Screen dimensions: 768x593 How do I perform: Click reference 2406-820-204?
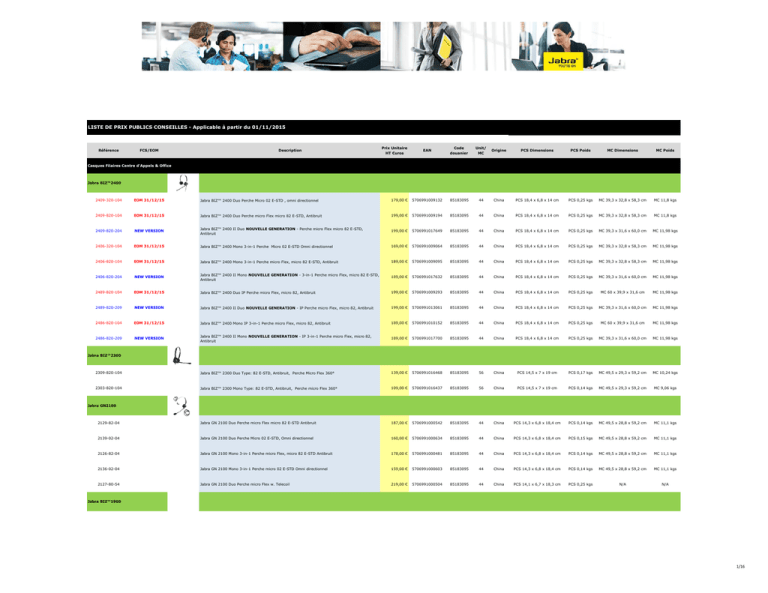tap(108, 277)
